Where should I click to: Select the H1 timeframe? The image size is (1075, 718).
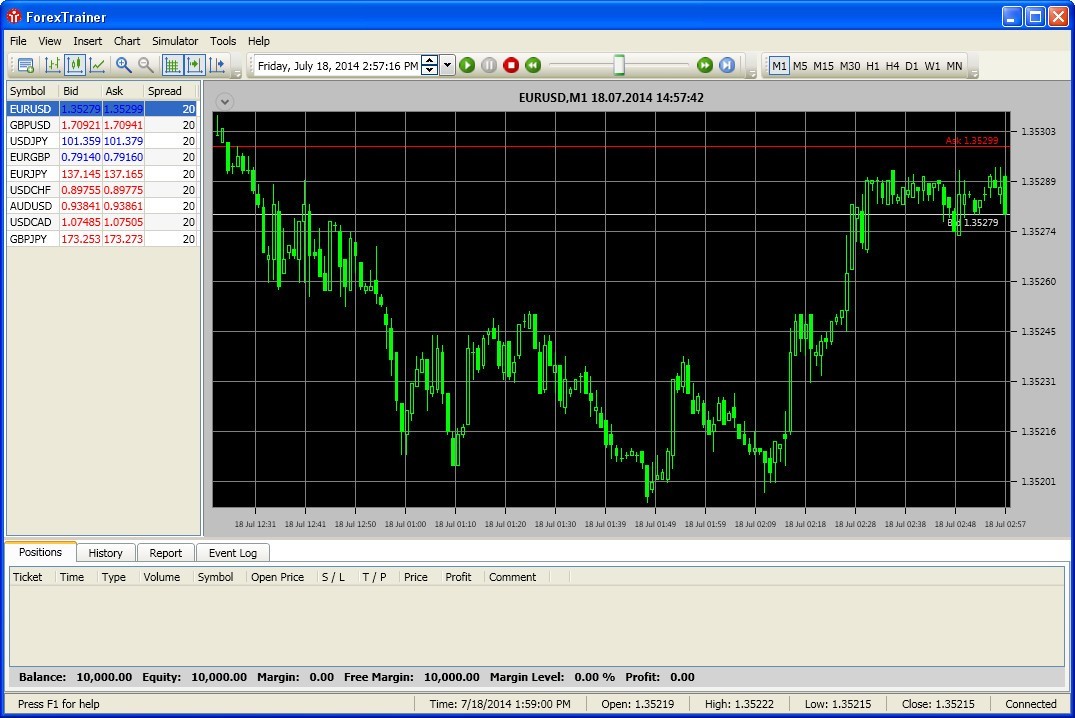tap(873, 66)
